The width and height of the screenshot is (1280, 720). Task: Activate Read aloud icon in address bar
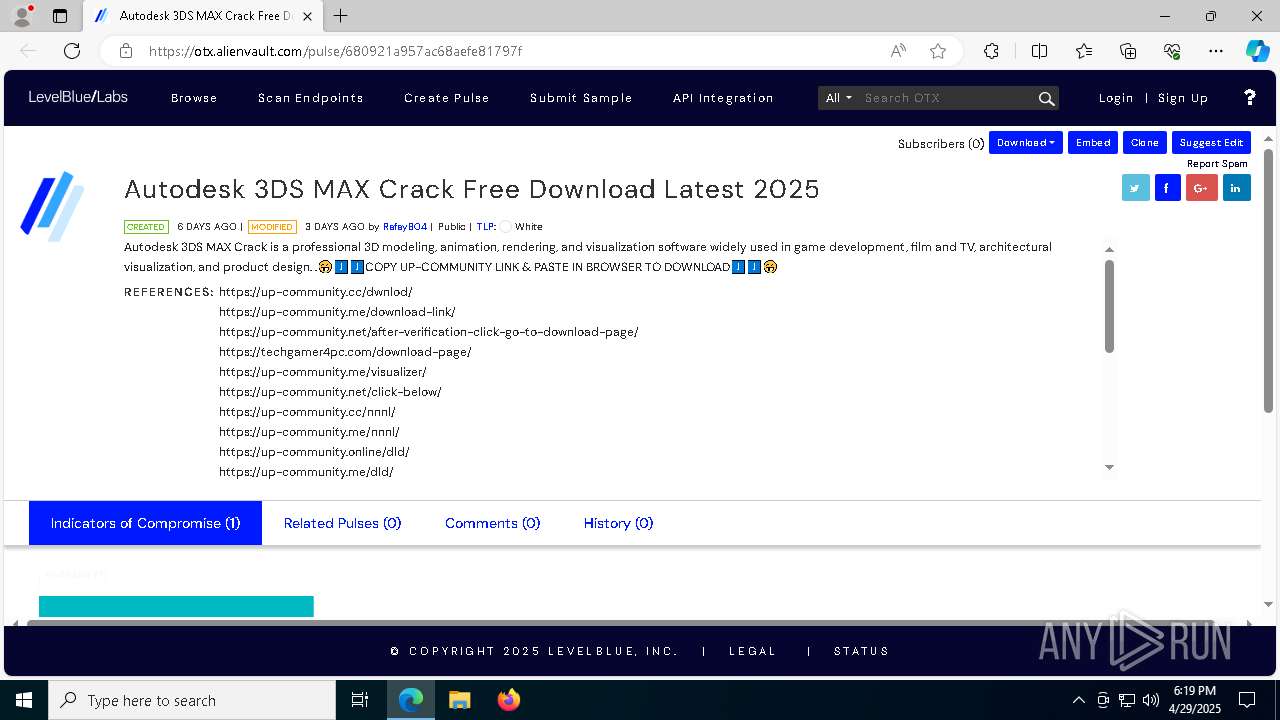(x=898, y=51)
